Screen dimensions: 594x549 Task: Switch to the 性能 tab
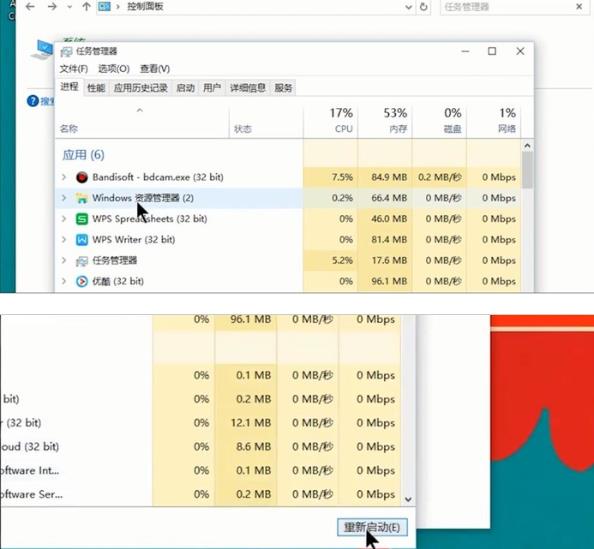(96, 88)
